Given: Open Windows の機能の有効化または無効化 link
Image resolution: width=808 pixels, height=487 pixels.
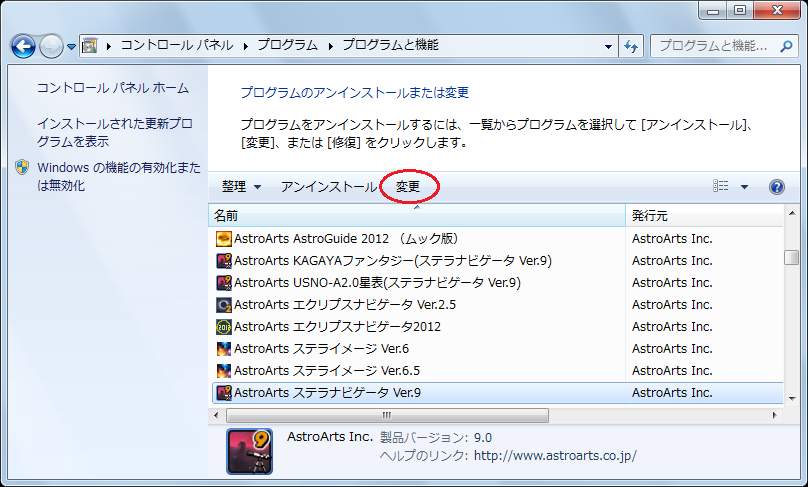Looking at the screenshot, I should pos(119,176).
